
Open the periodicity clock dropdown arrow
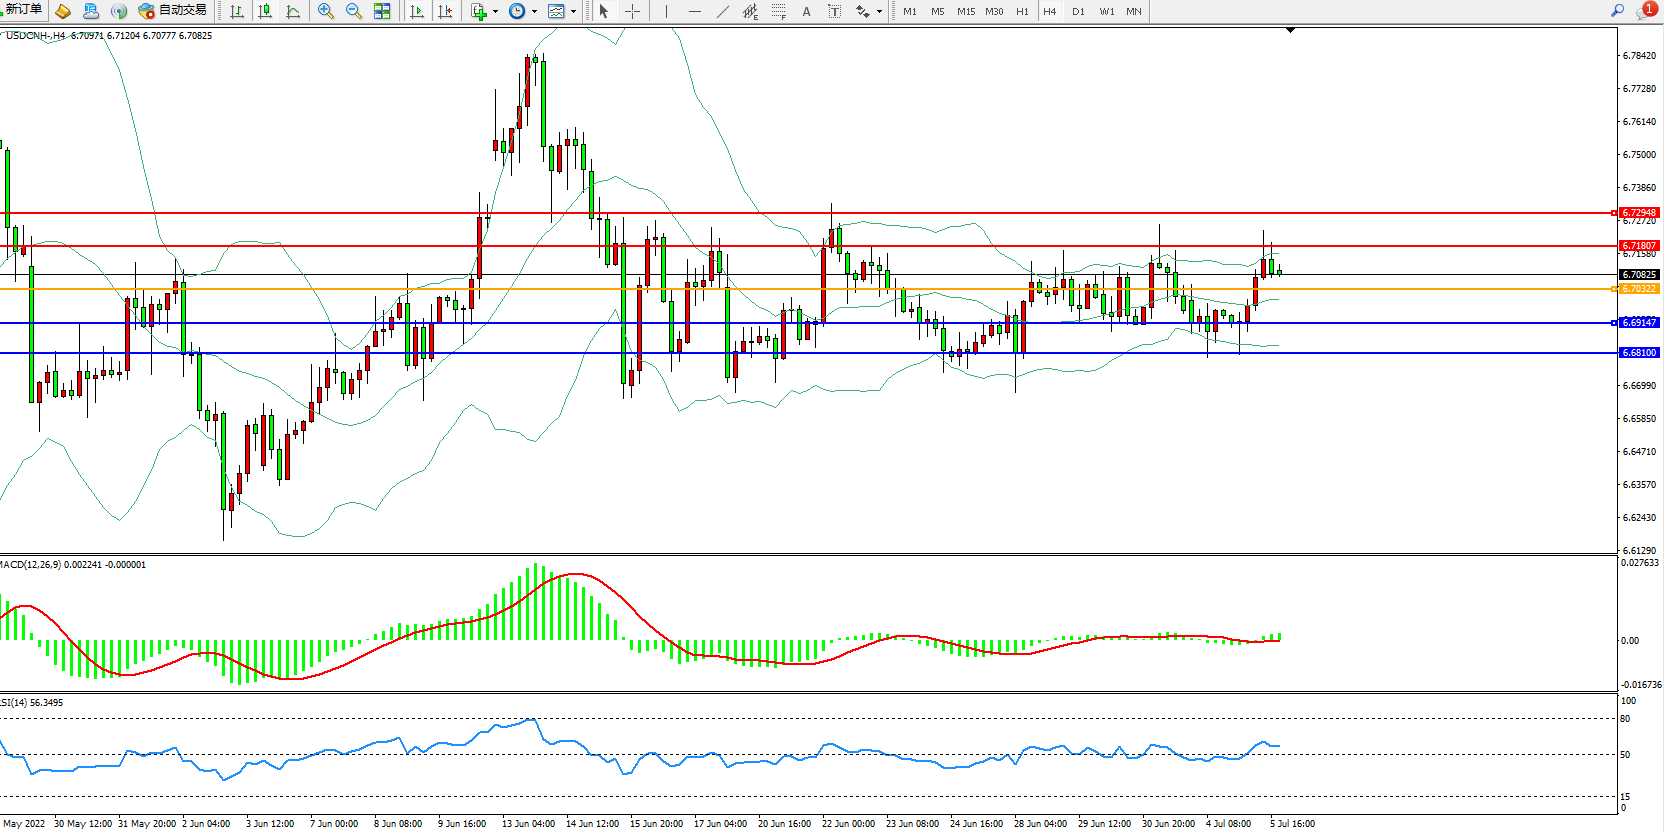point(534,12)
